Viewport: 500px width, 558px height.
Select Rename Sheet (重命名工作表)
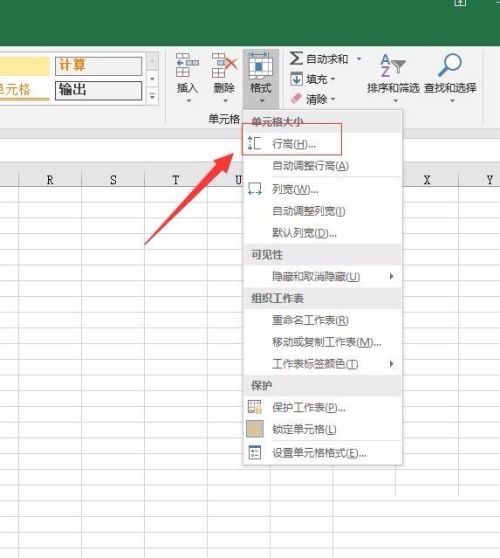(323, 320)
